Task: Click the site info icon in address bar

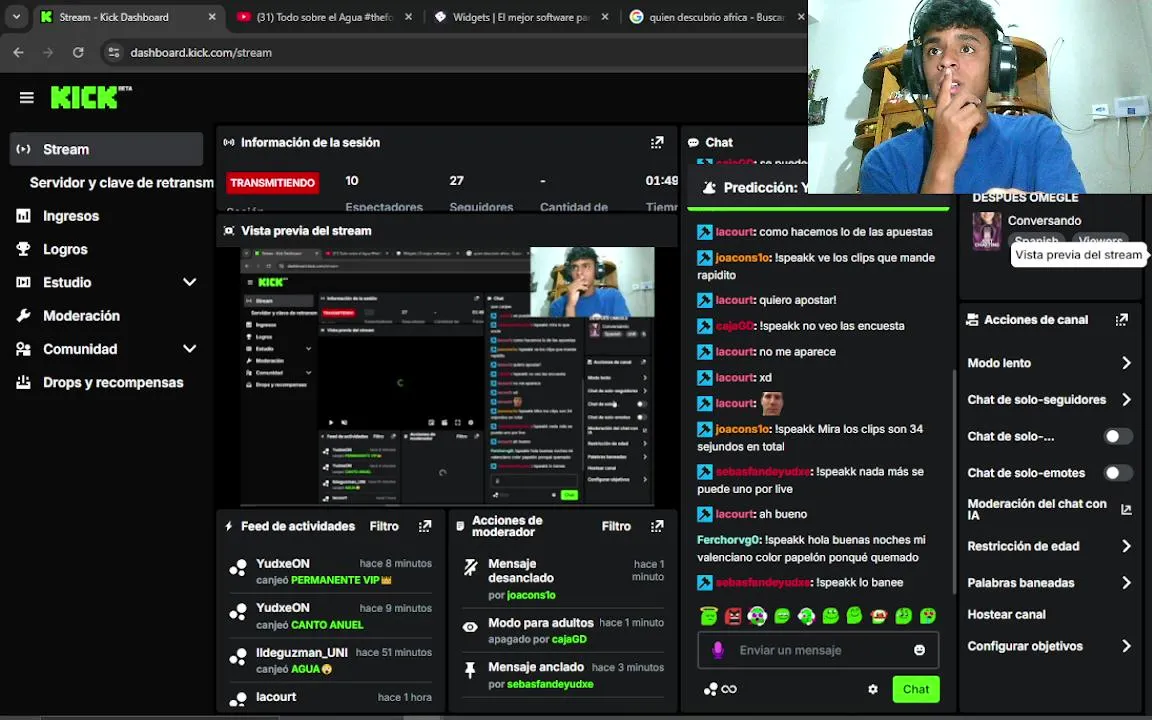Action: 113,53
